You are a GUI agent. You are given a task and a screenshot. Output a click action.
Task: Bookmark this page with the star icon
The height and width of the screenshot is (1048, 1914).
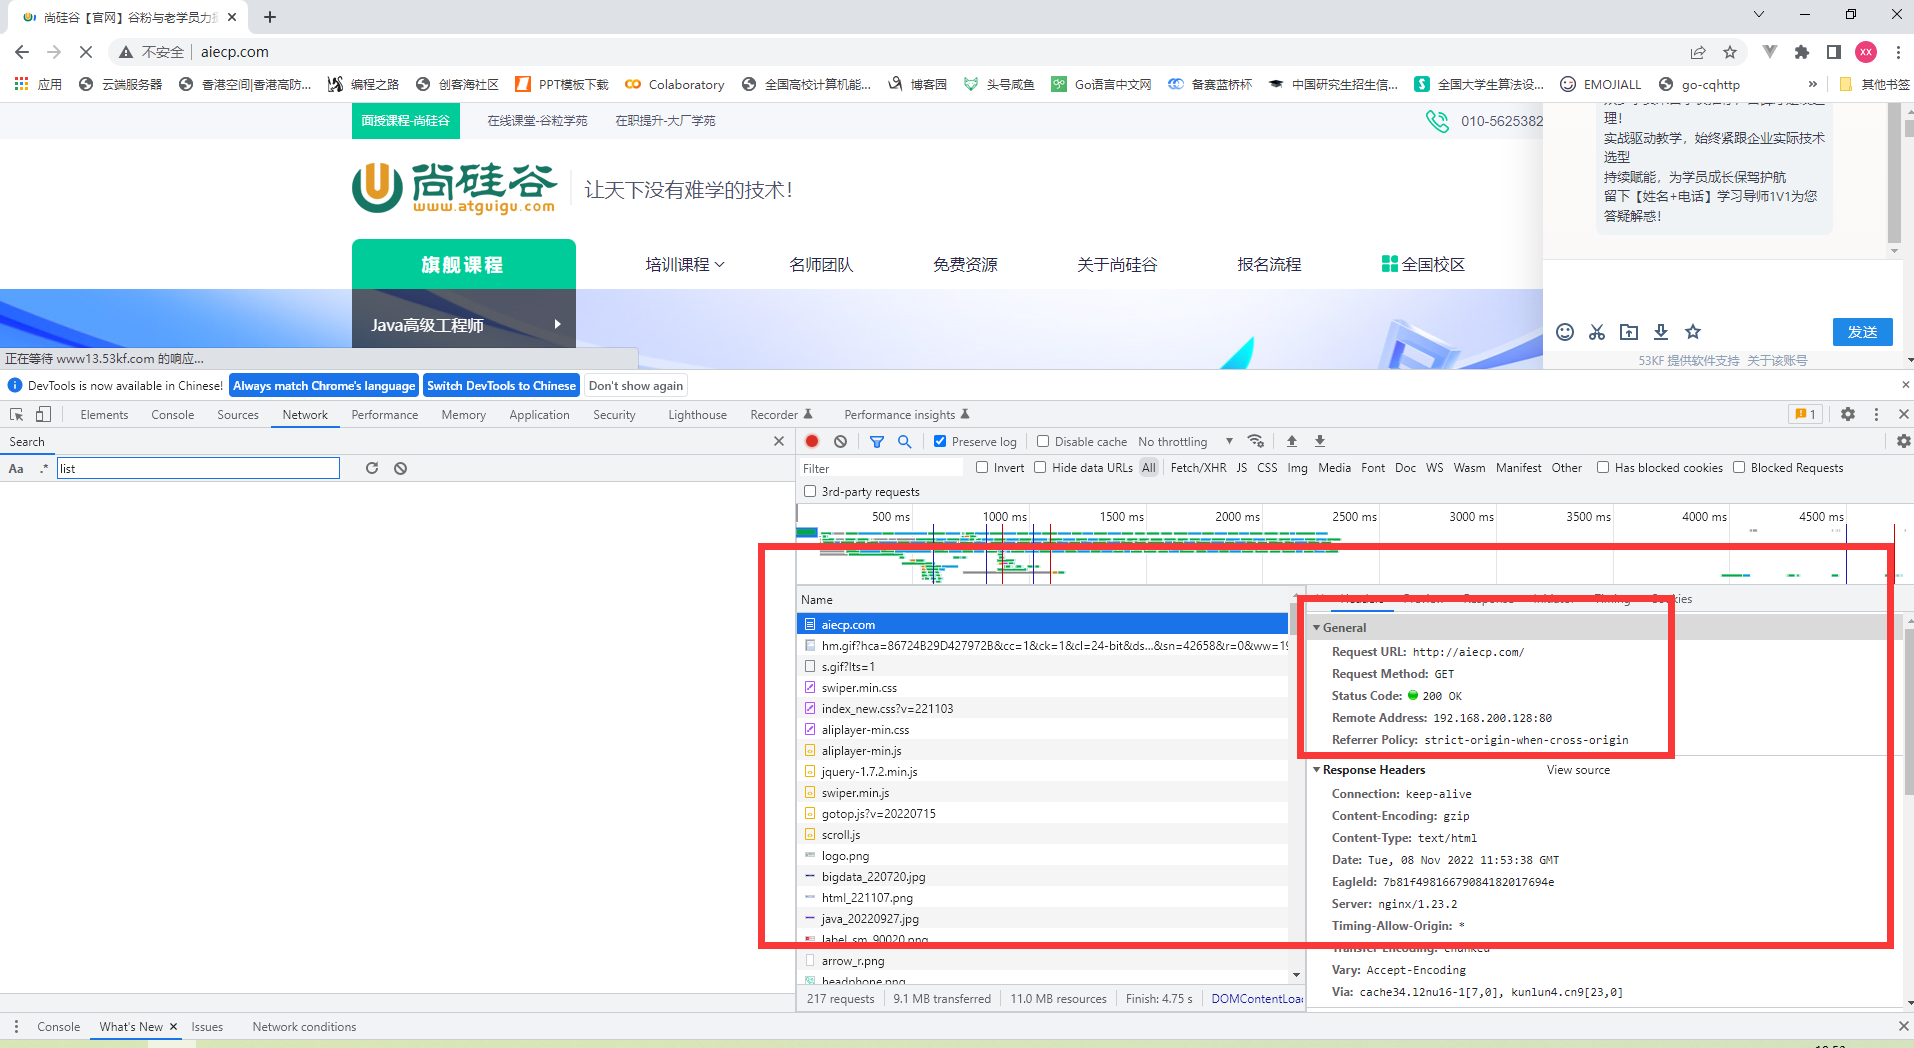pos(1730,52)
